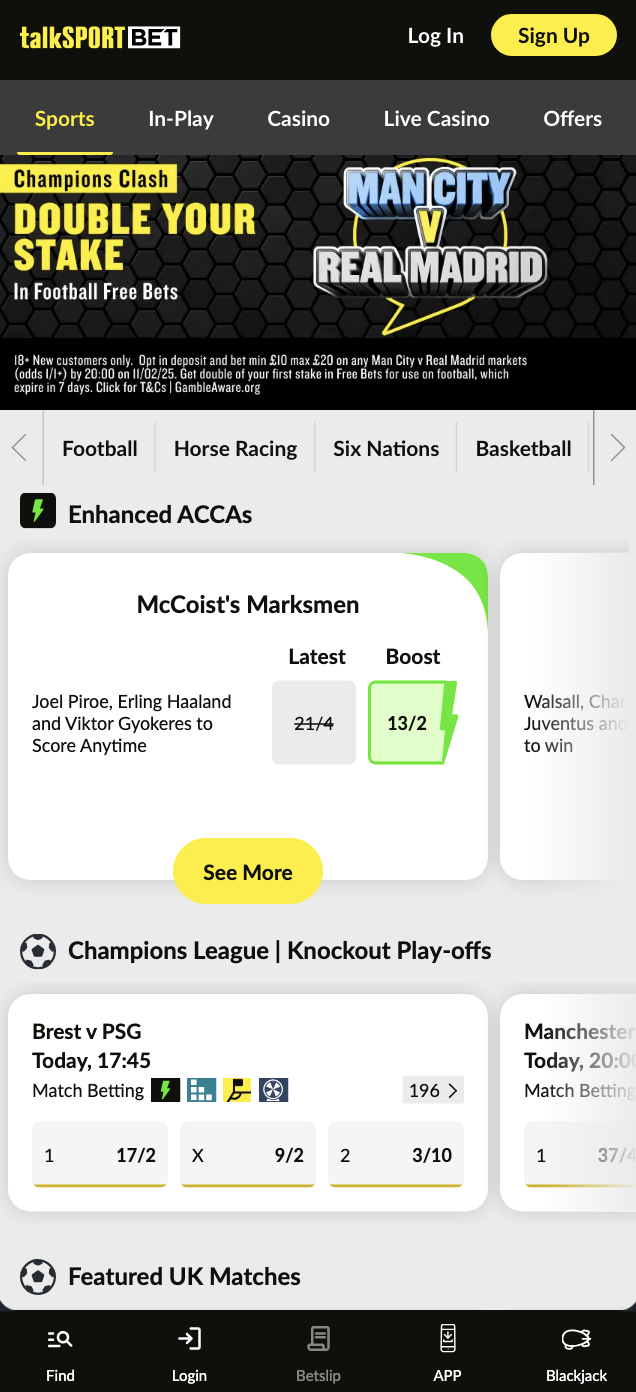This screenshot has height=1392, width=636.
Task: Click See More on McCoist's Marksmen
Action: 247,871
